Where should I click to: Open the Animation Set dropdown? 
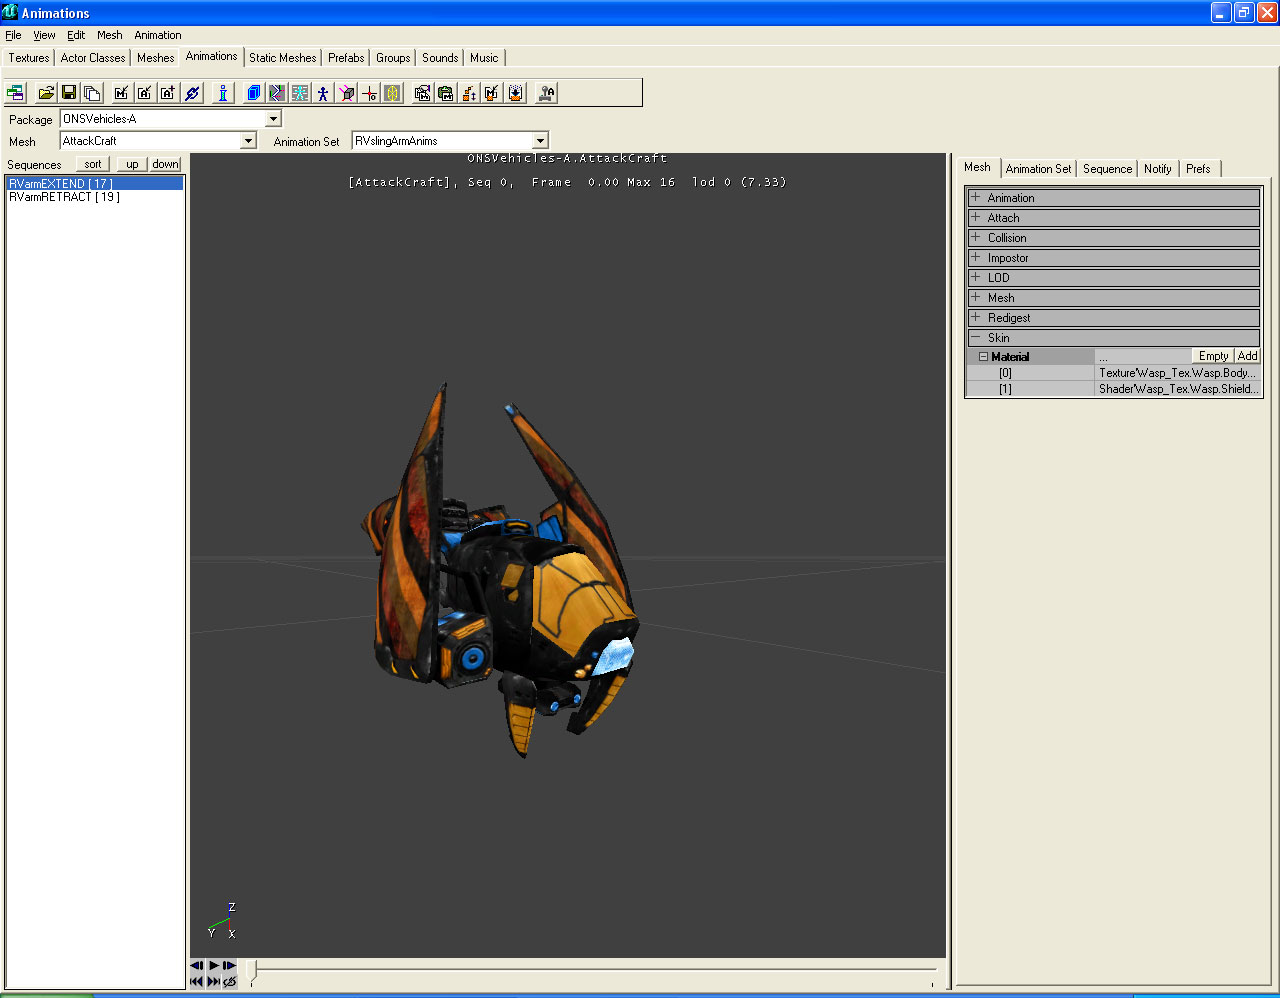(540, 141)
